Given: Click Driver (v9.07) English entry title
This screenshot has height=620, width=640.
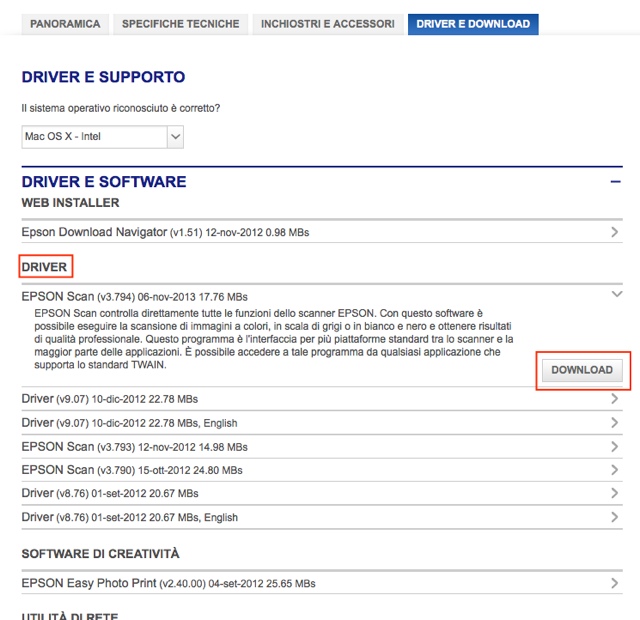Looking at the screenshot, I should coord(129,423).
